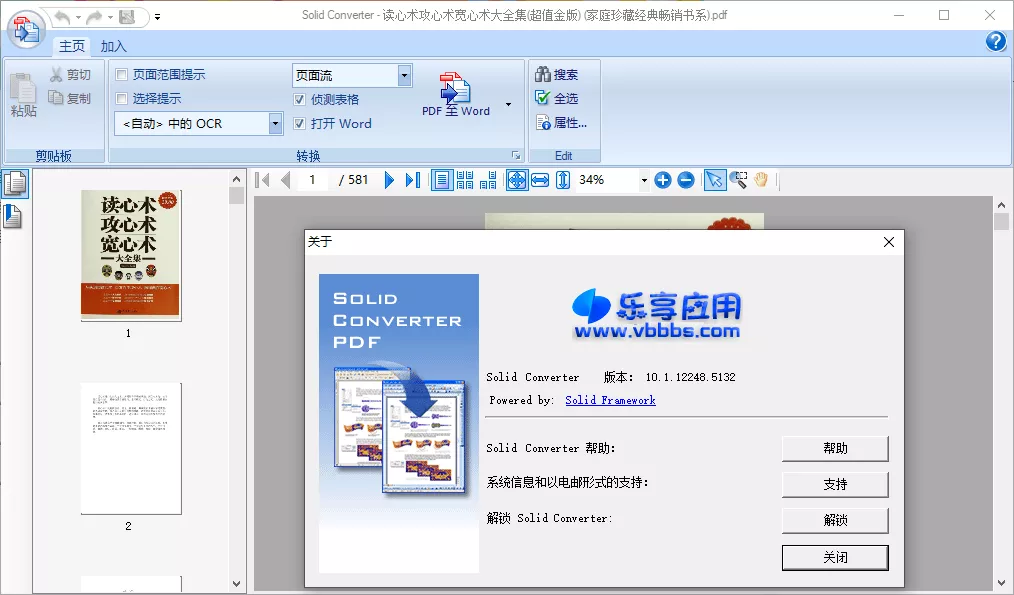Select the 粘贴 (Paste) icon in the clipboard group
This screenshot has width=1014, height=595.
tap(22, 95)
